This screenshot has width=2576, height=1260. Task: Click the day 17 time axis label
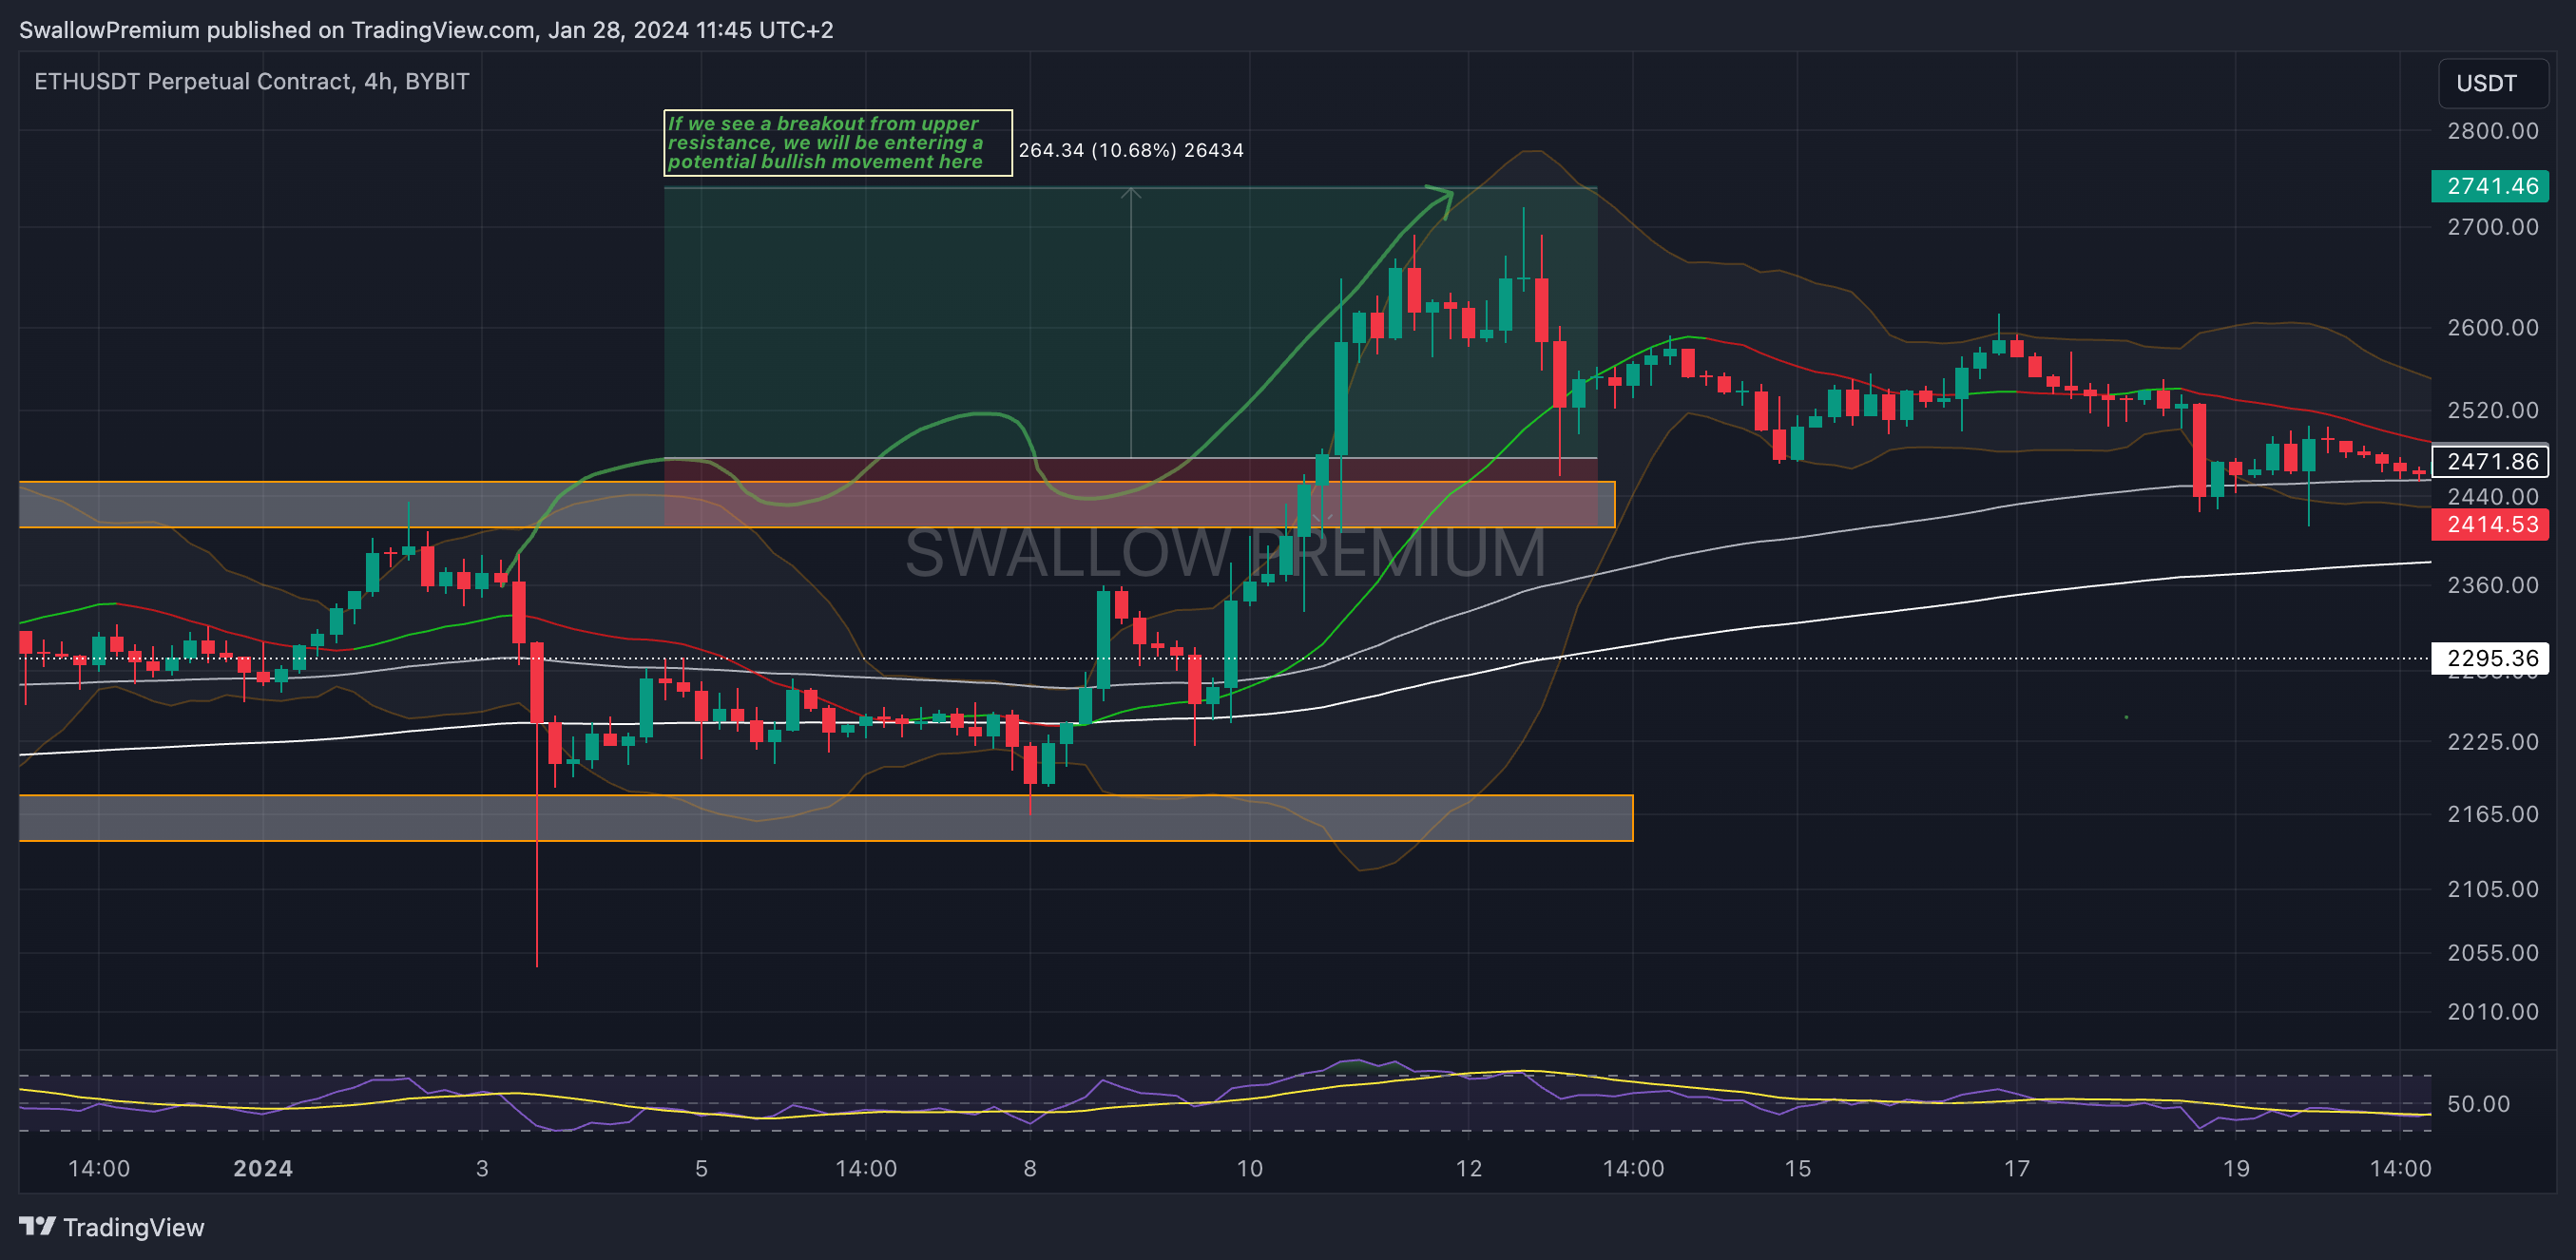click(2016, 1168)
